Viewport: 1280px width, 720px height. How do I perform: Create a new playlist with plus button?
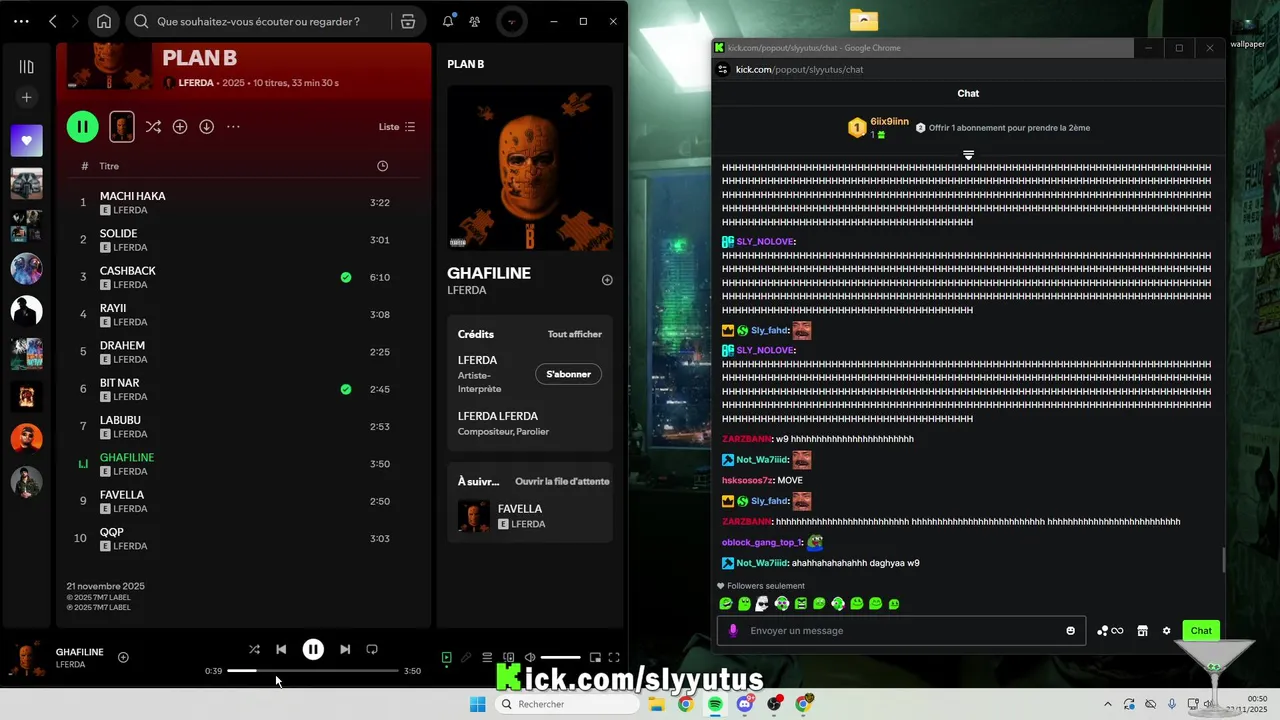pos(27,97)
